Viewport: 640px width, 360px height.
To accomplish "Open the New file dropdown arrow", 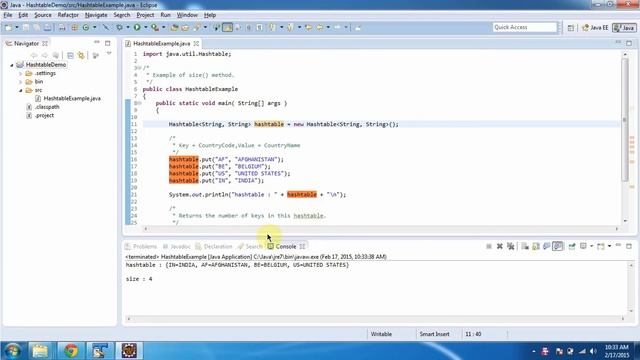I will click(17, 28).
